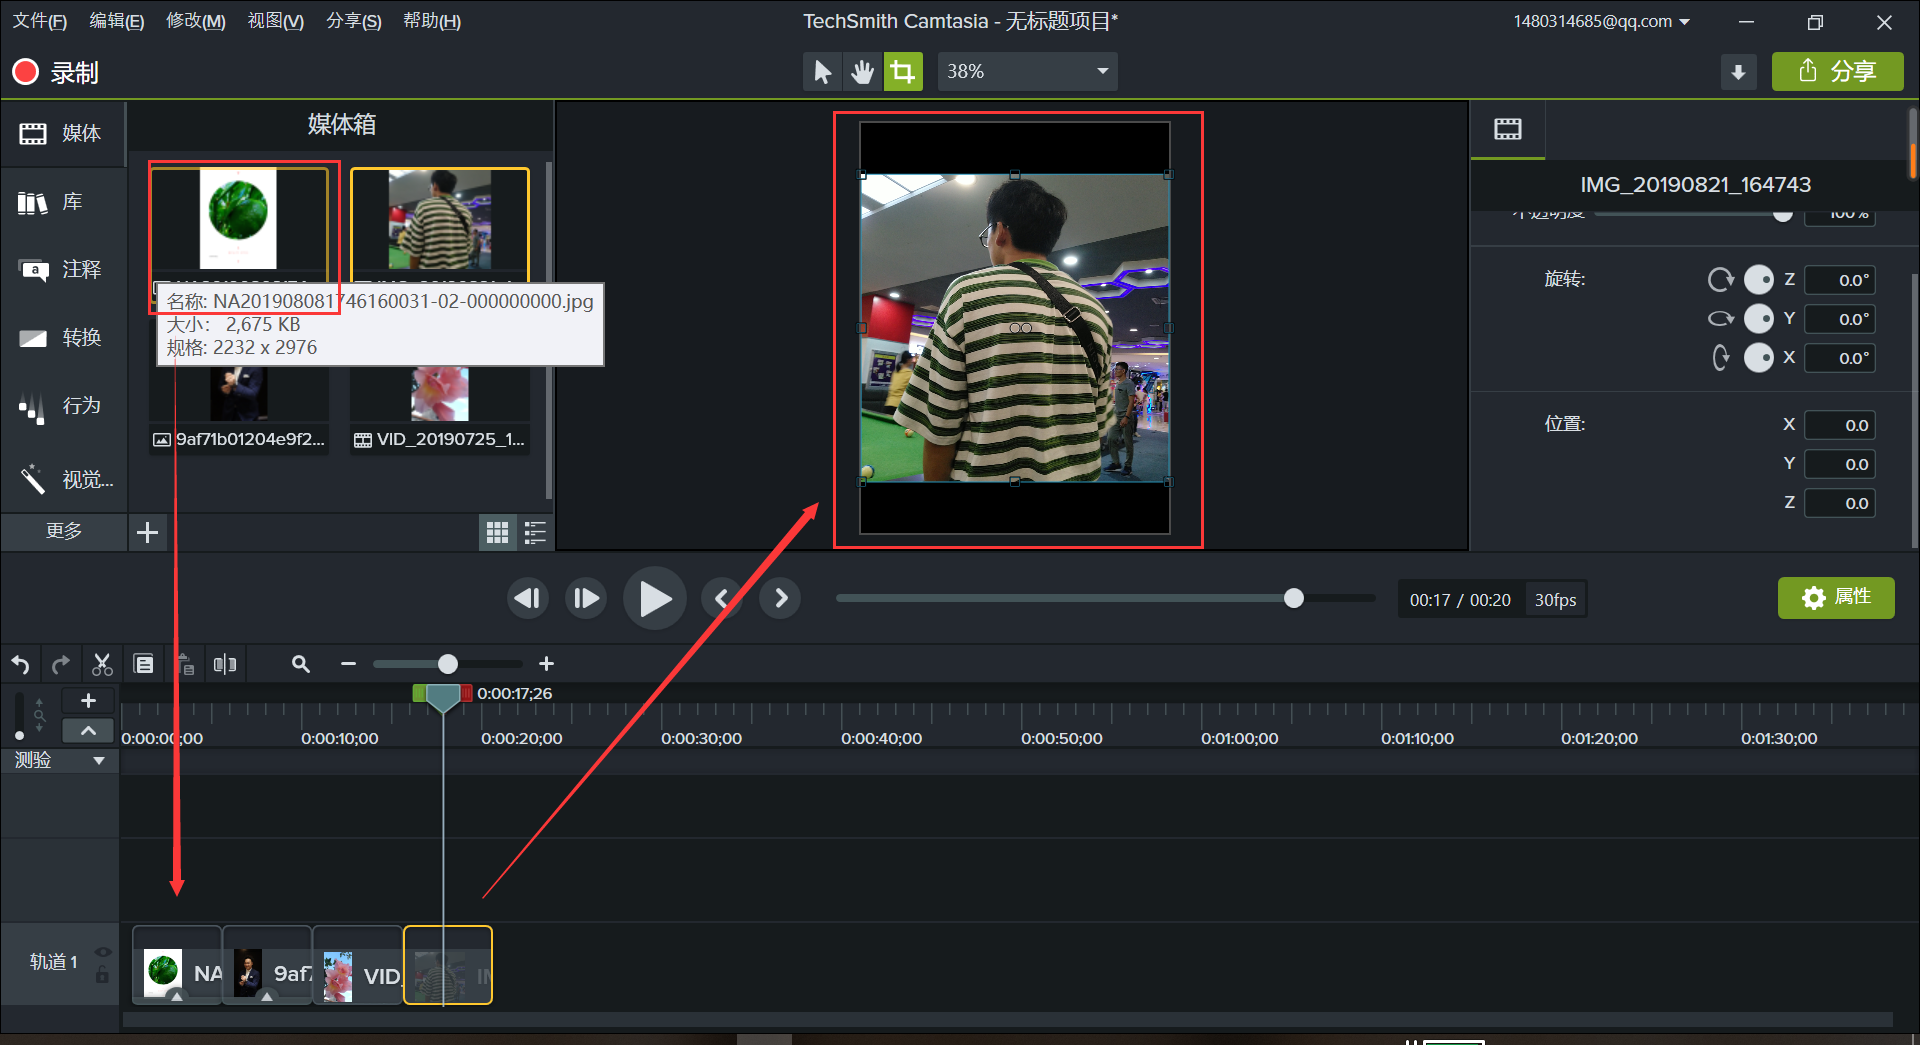Open the 38% canvas zoom dropdown
1920x1045 pixels.
[1027, 72]
